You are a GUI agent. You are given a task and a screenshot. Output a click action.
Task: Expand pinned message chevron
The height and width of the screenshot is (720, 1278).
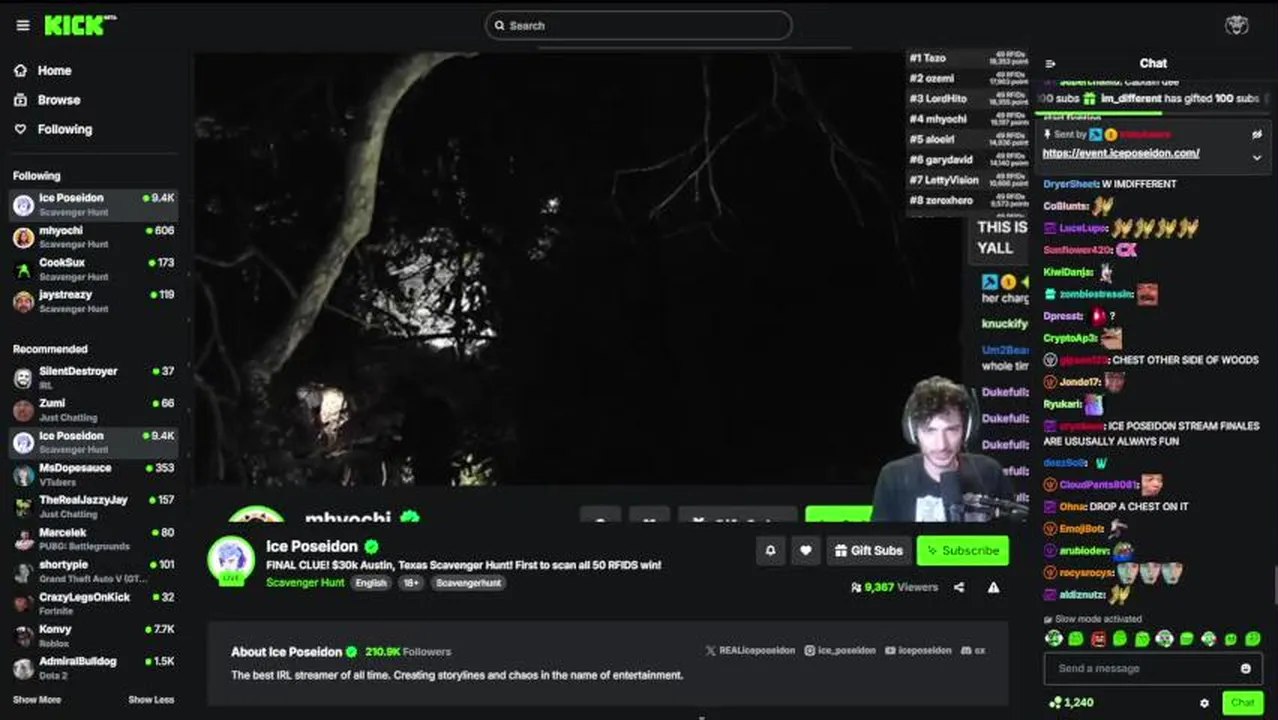1257,157
